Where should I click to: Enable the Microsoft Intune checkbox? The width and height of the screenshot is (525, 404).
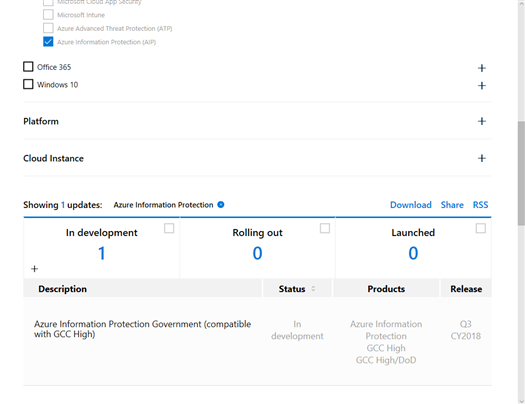pyautogui.click(x=48, y=15)
